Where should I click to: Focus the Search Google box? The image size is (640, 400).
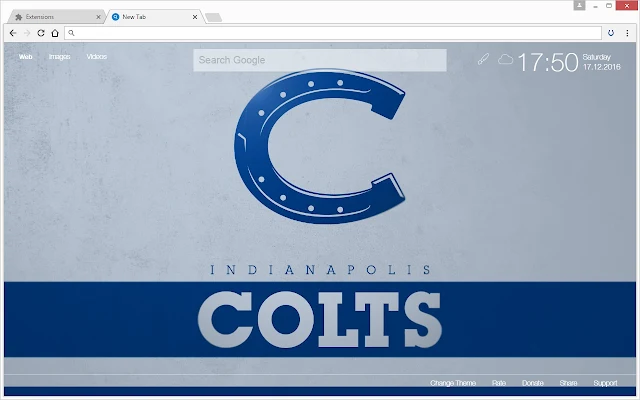click(320, 60)
